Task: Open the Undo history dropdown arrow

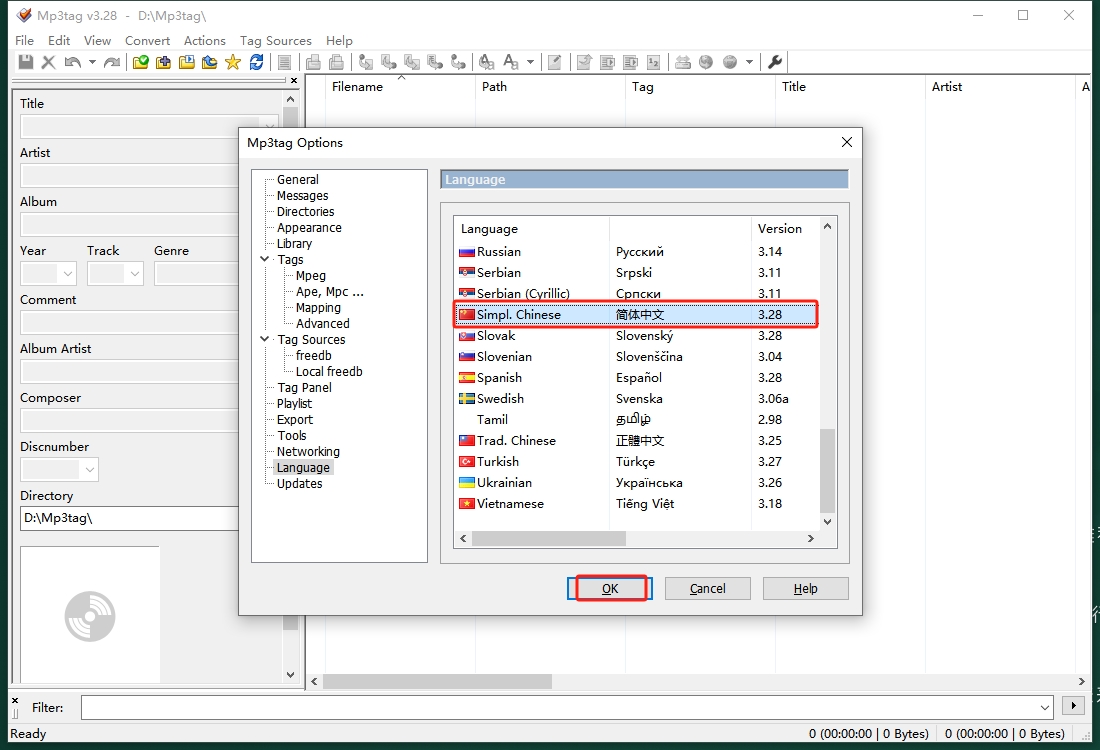Action: point(92,62)
